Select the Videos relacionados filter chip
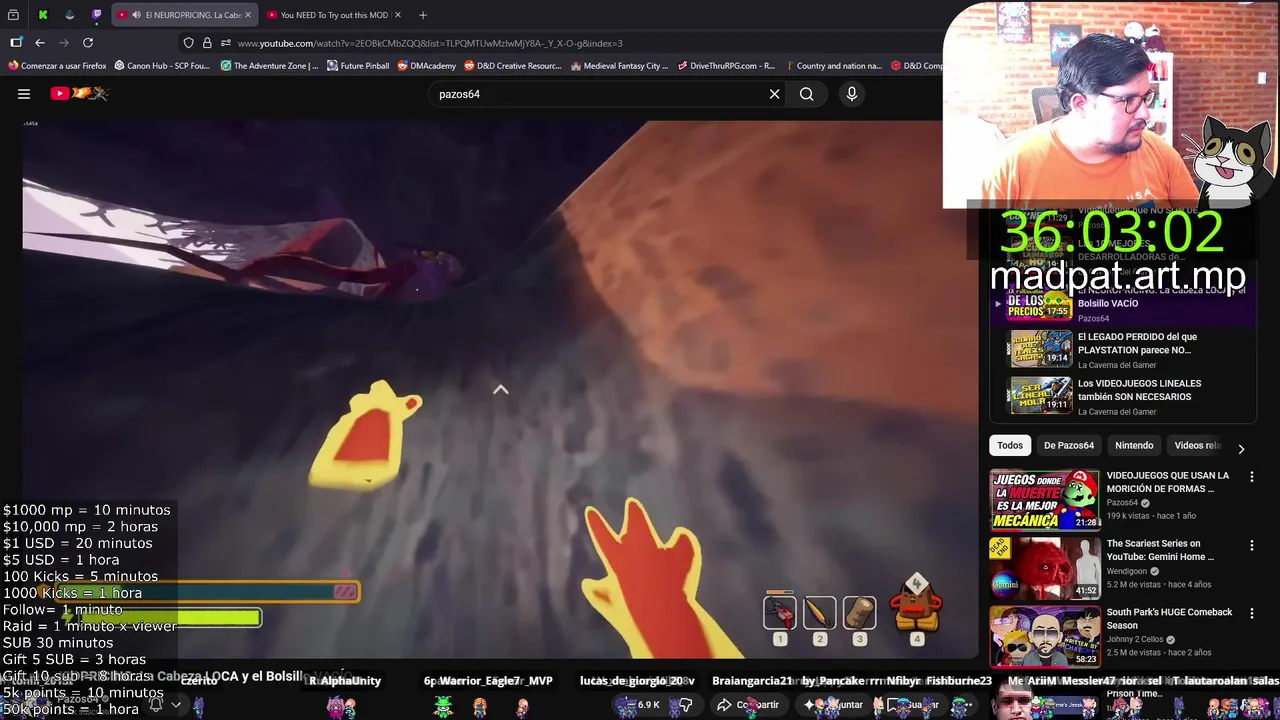Viewport: 1280px width, 720px height. [x=1197, y=446]
